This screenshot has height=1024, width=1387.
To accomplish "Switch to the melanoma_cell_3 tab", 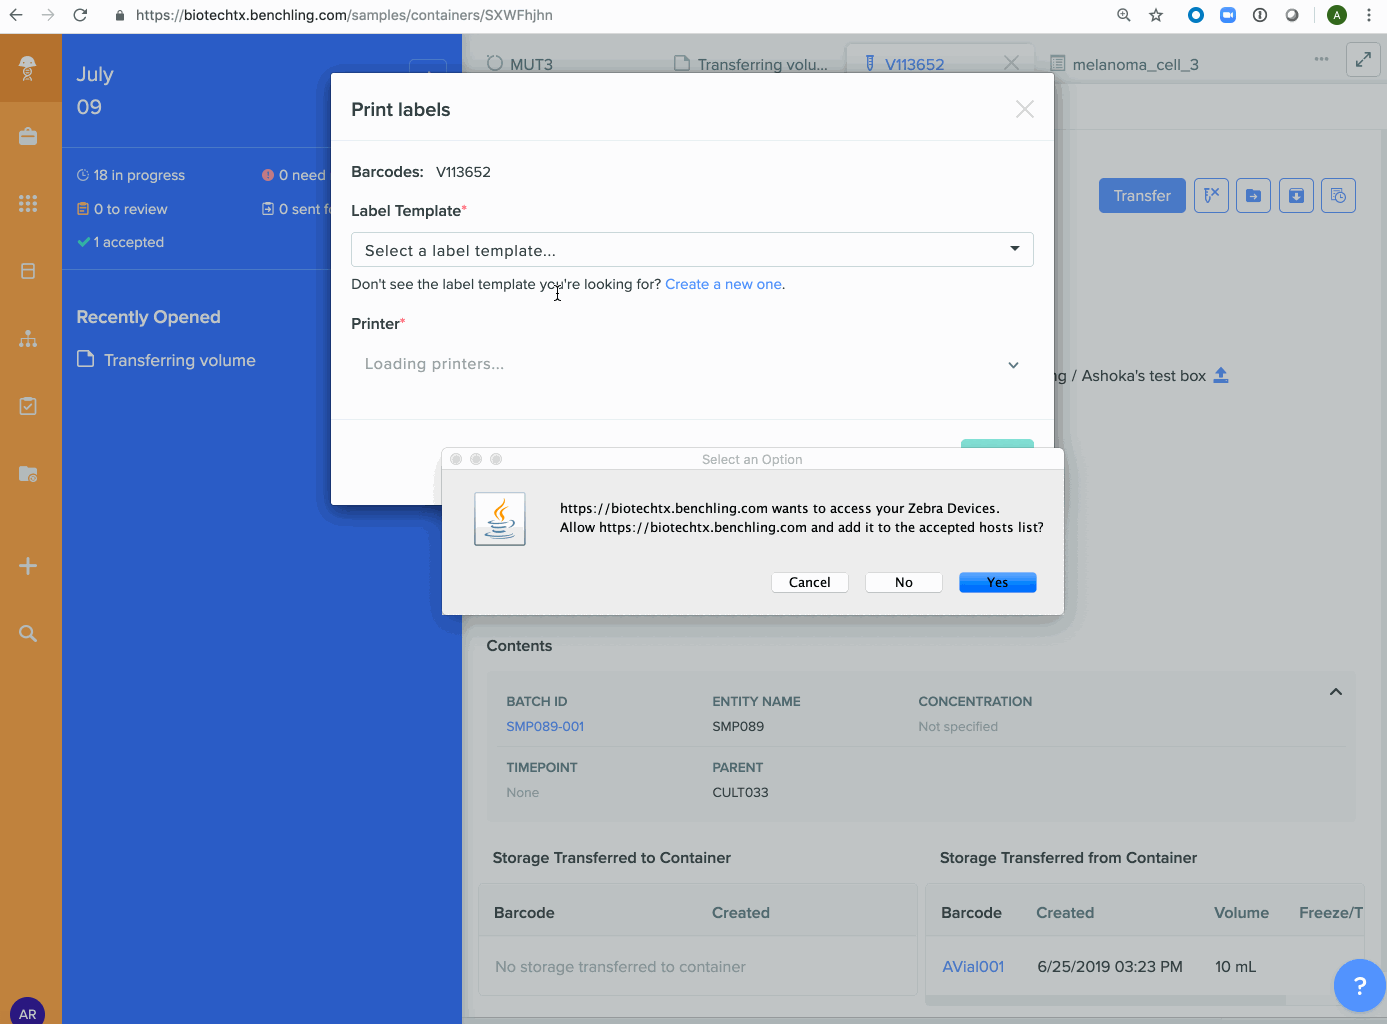I will pos(1134,64).
